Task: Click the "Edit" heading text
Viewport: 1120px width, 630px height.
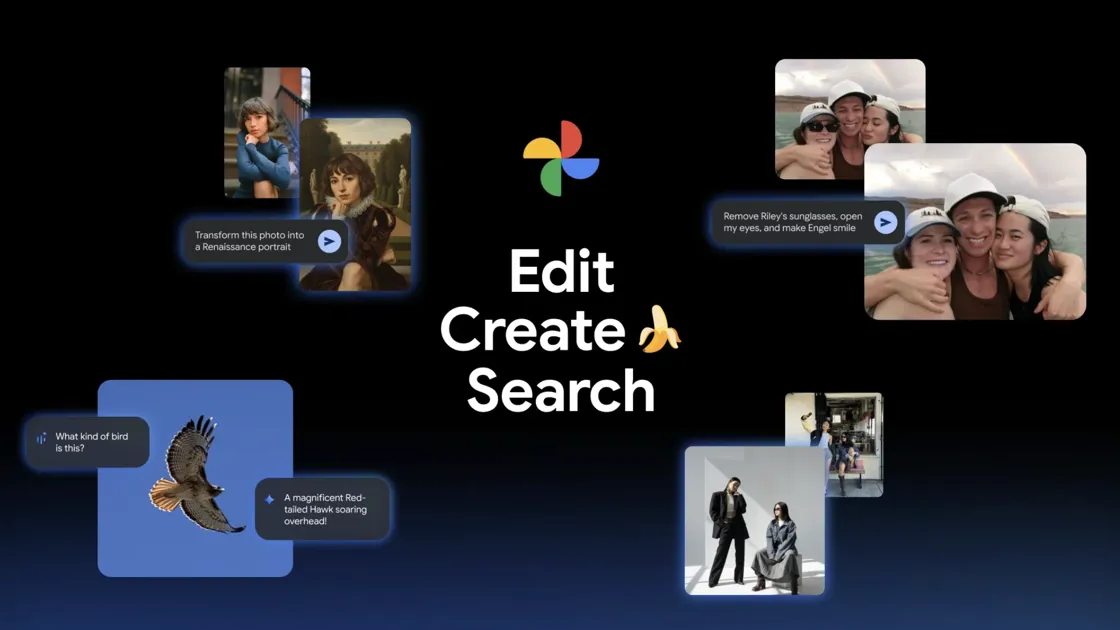Action: (561, 271)
